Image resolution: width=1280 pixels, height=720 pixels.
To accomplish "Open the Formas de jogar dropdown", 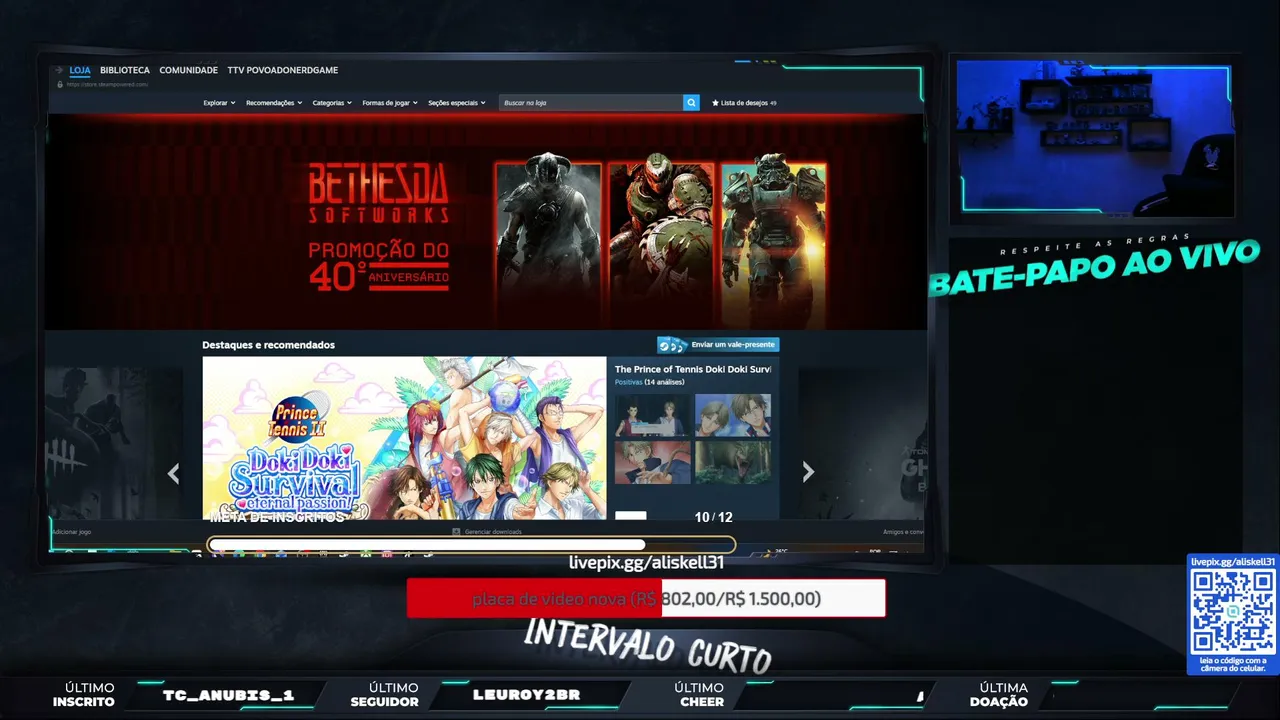I will coord(390,103).
